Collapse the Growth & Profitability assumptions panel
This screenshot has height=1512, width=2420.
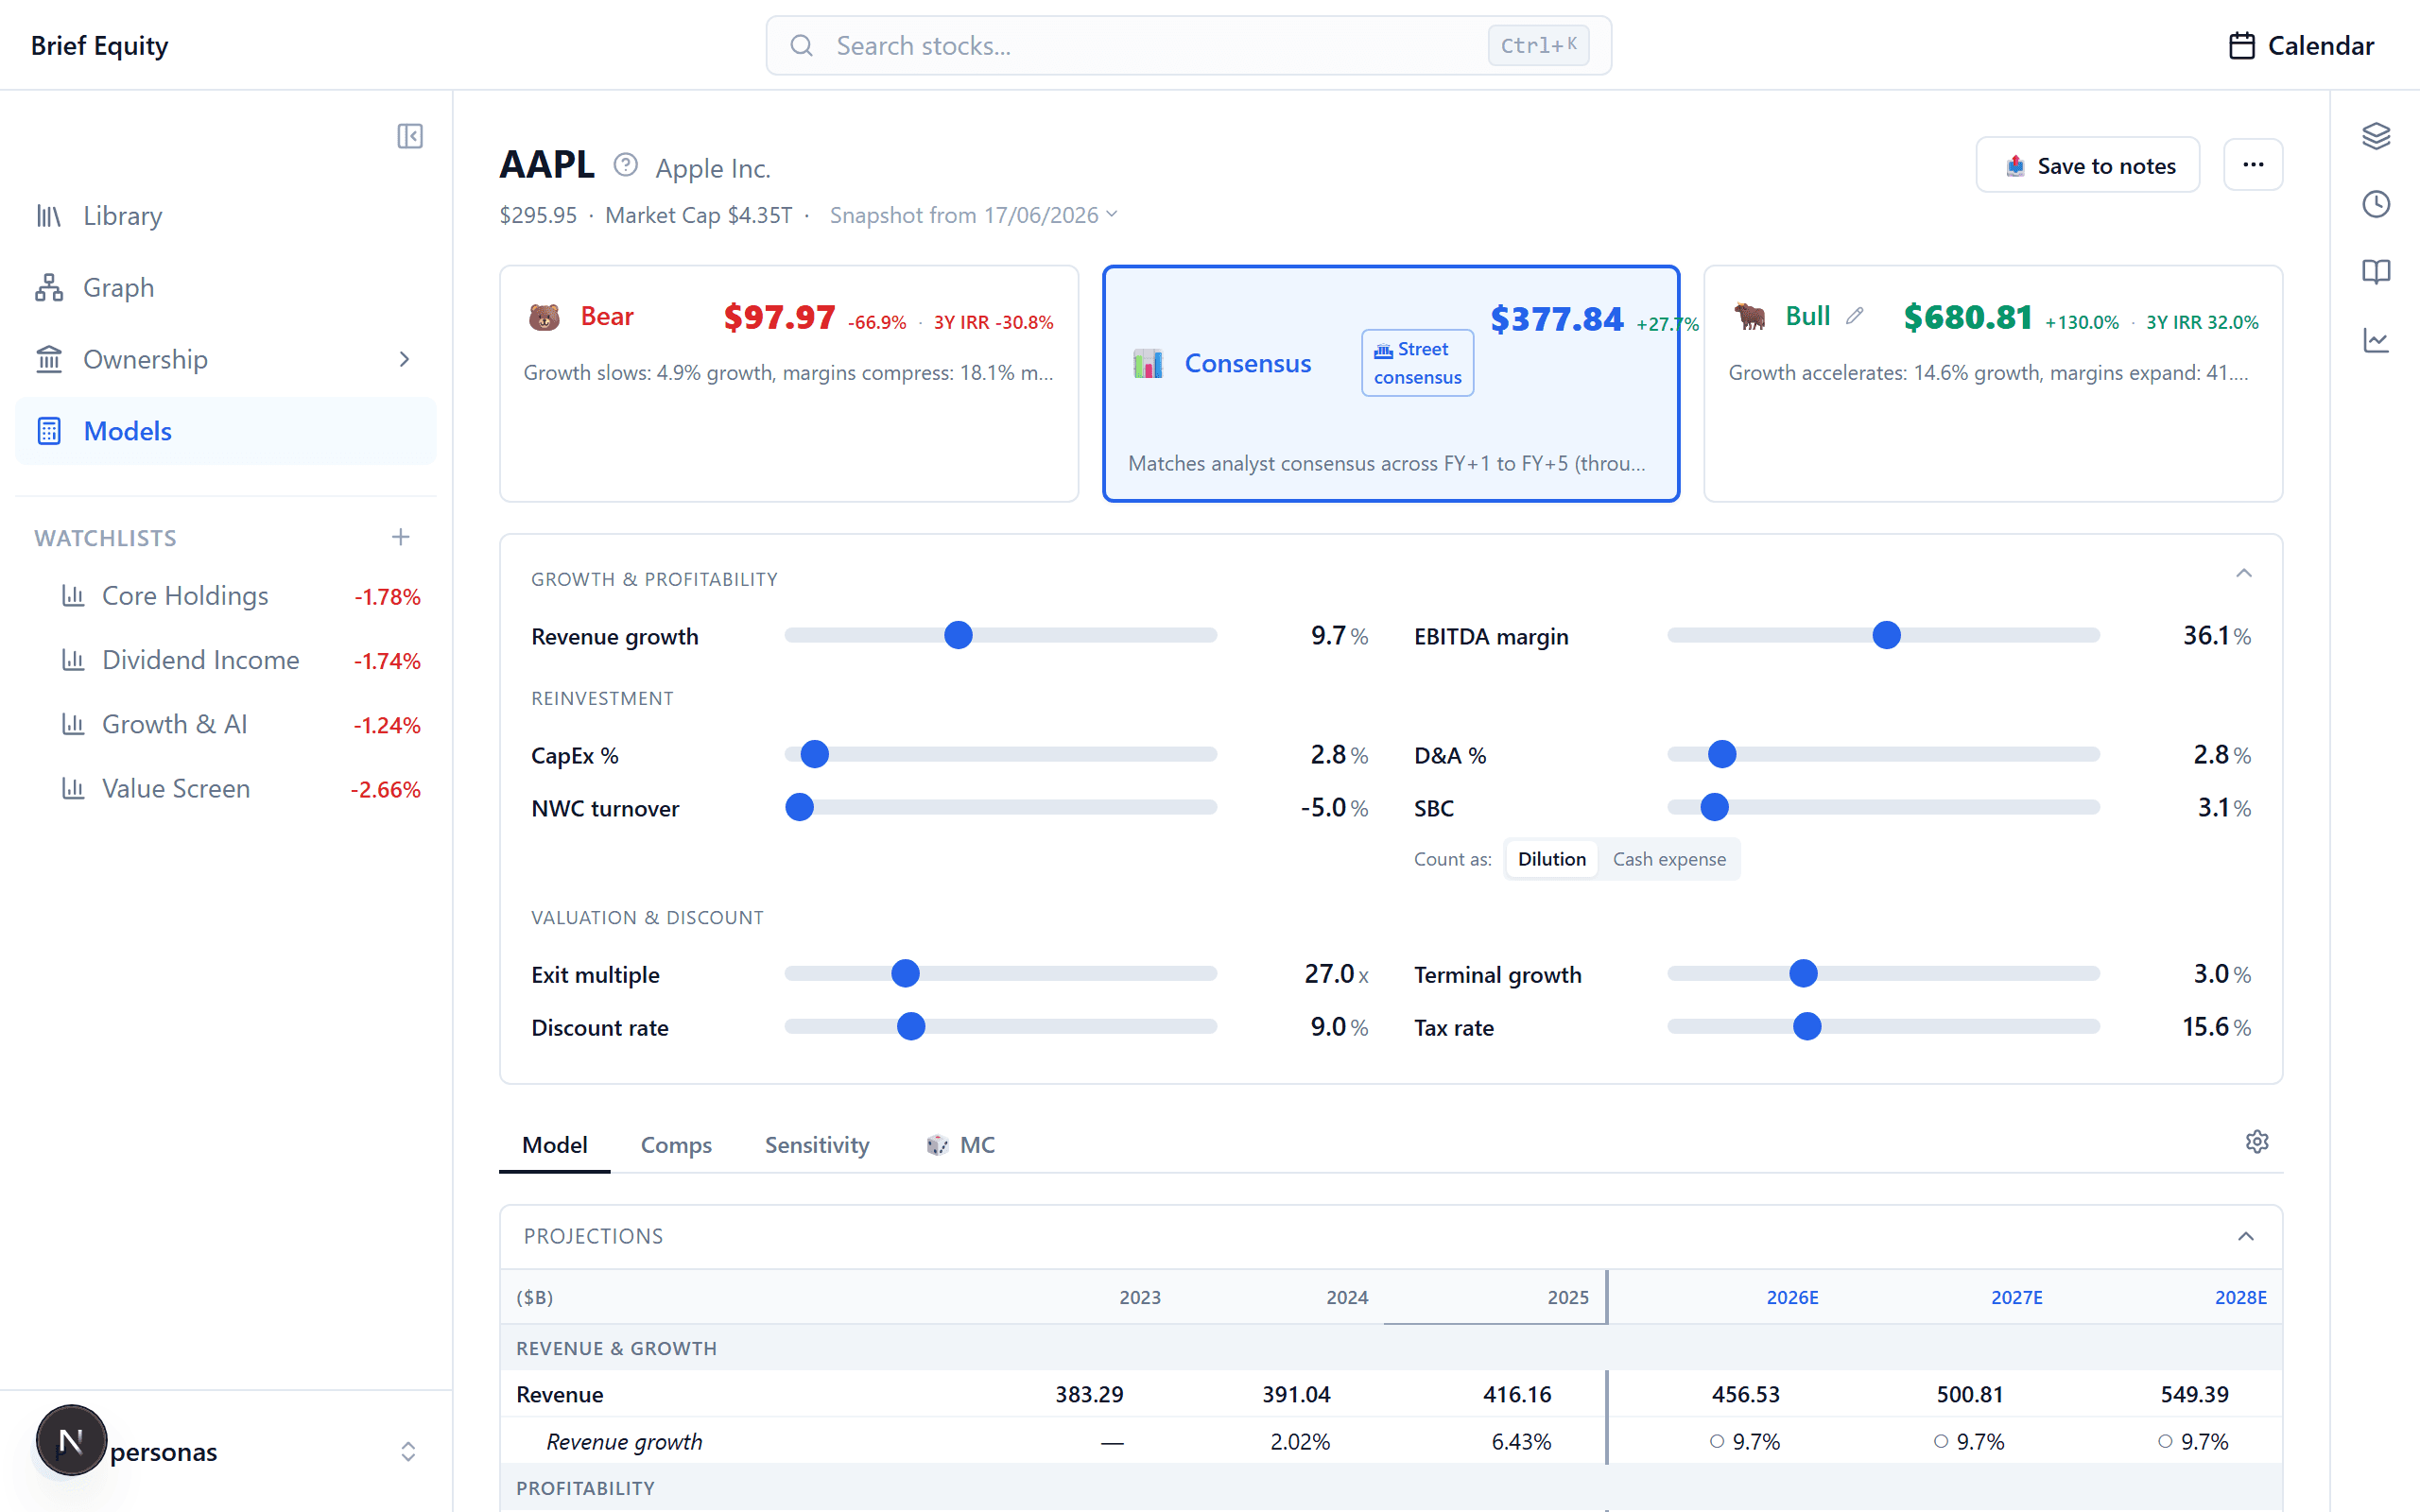[2244, 573]
